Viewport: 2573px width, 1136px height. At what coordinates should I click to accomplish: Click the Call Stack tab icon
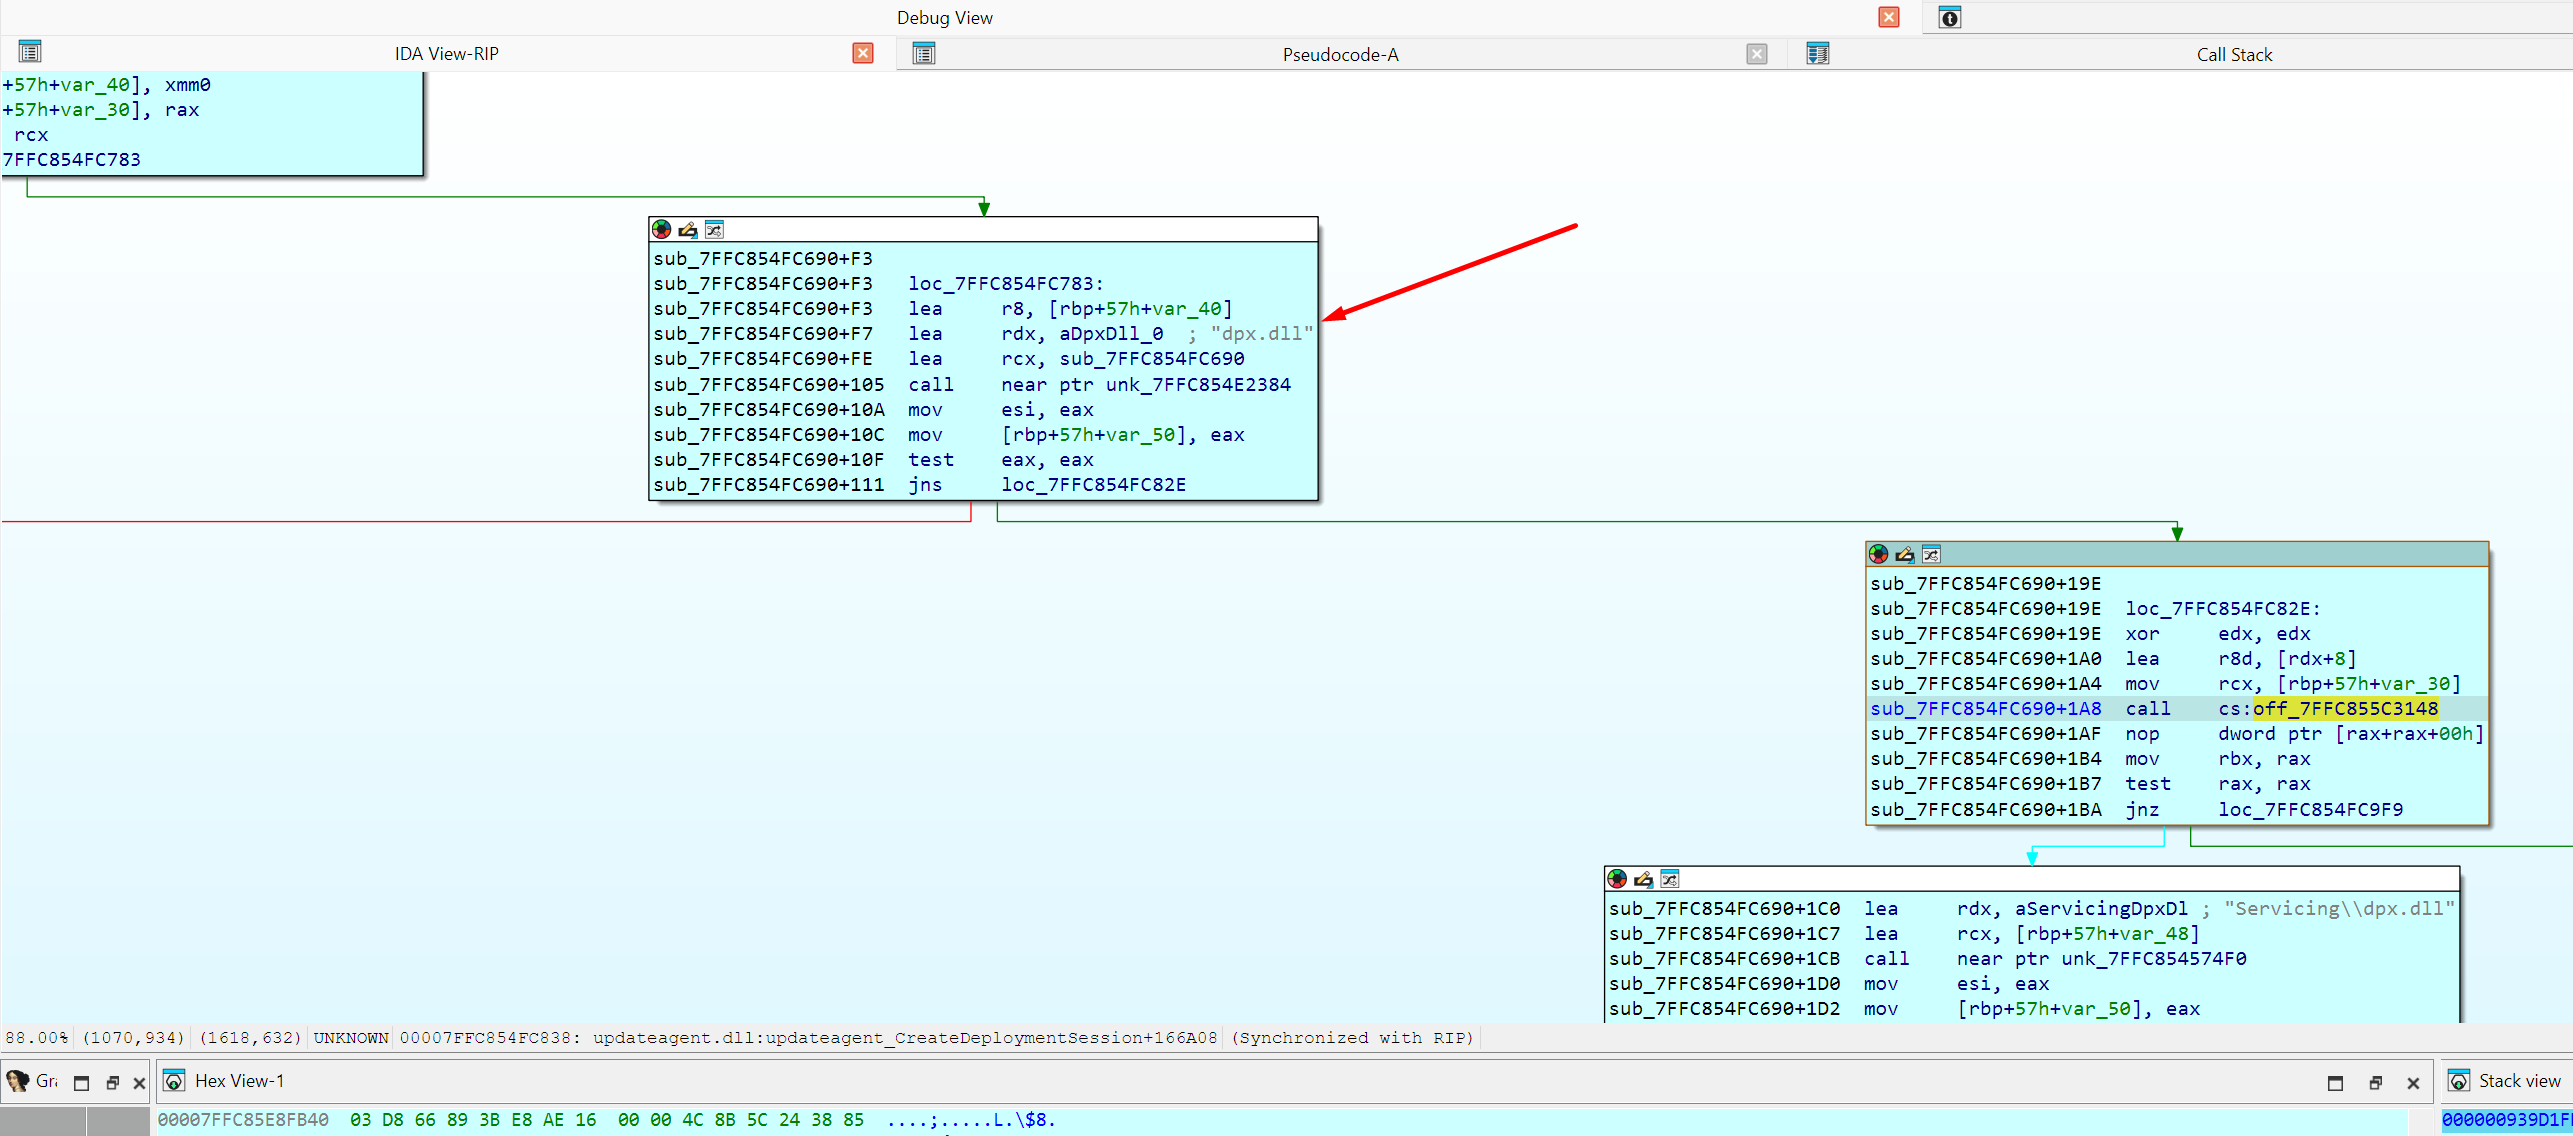(x=1818, y=54)
